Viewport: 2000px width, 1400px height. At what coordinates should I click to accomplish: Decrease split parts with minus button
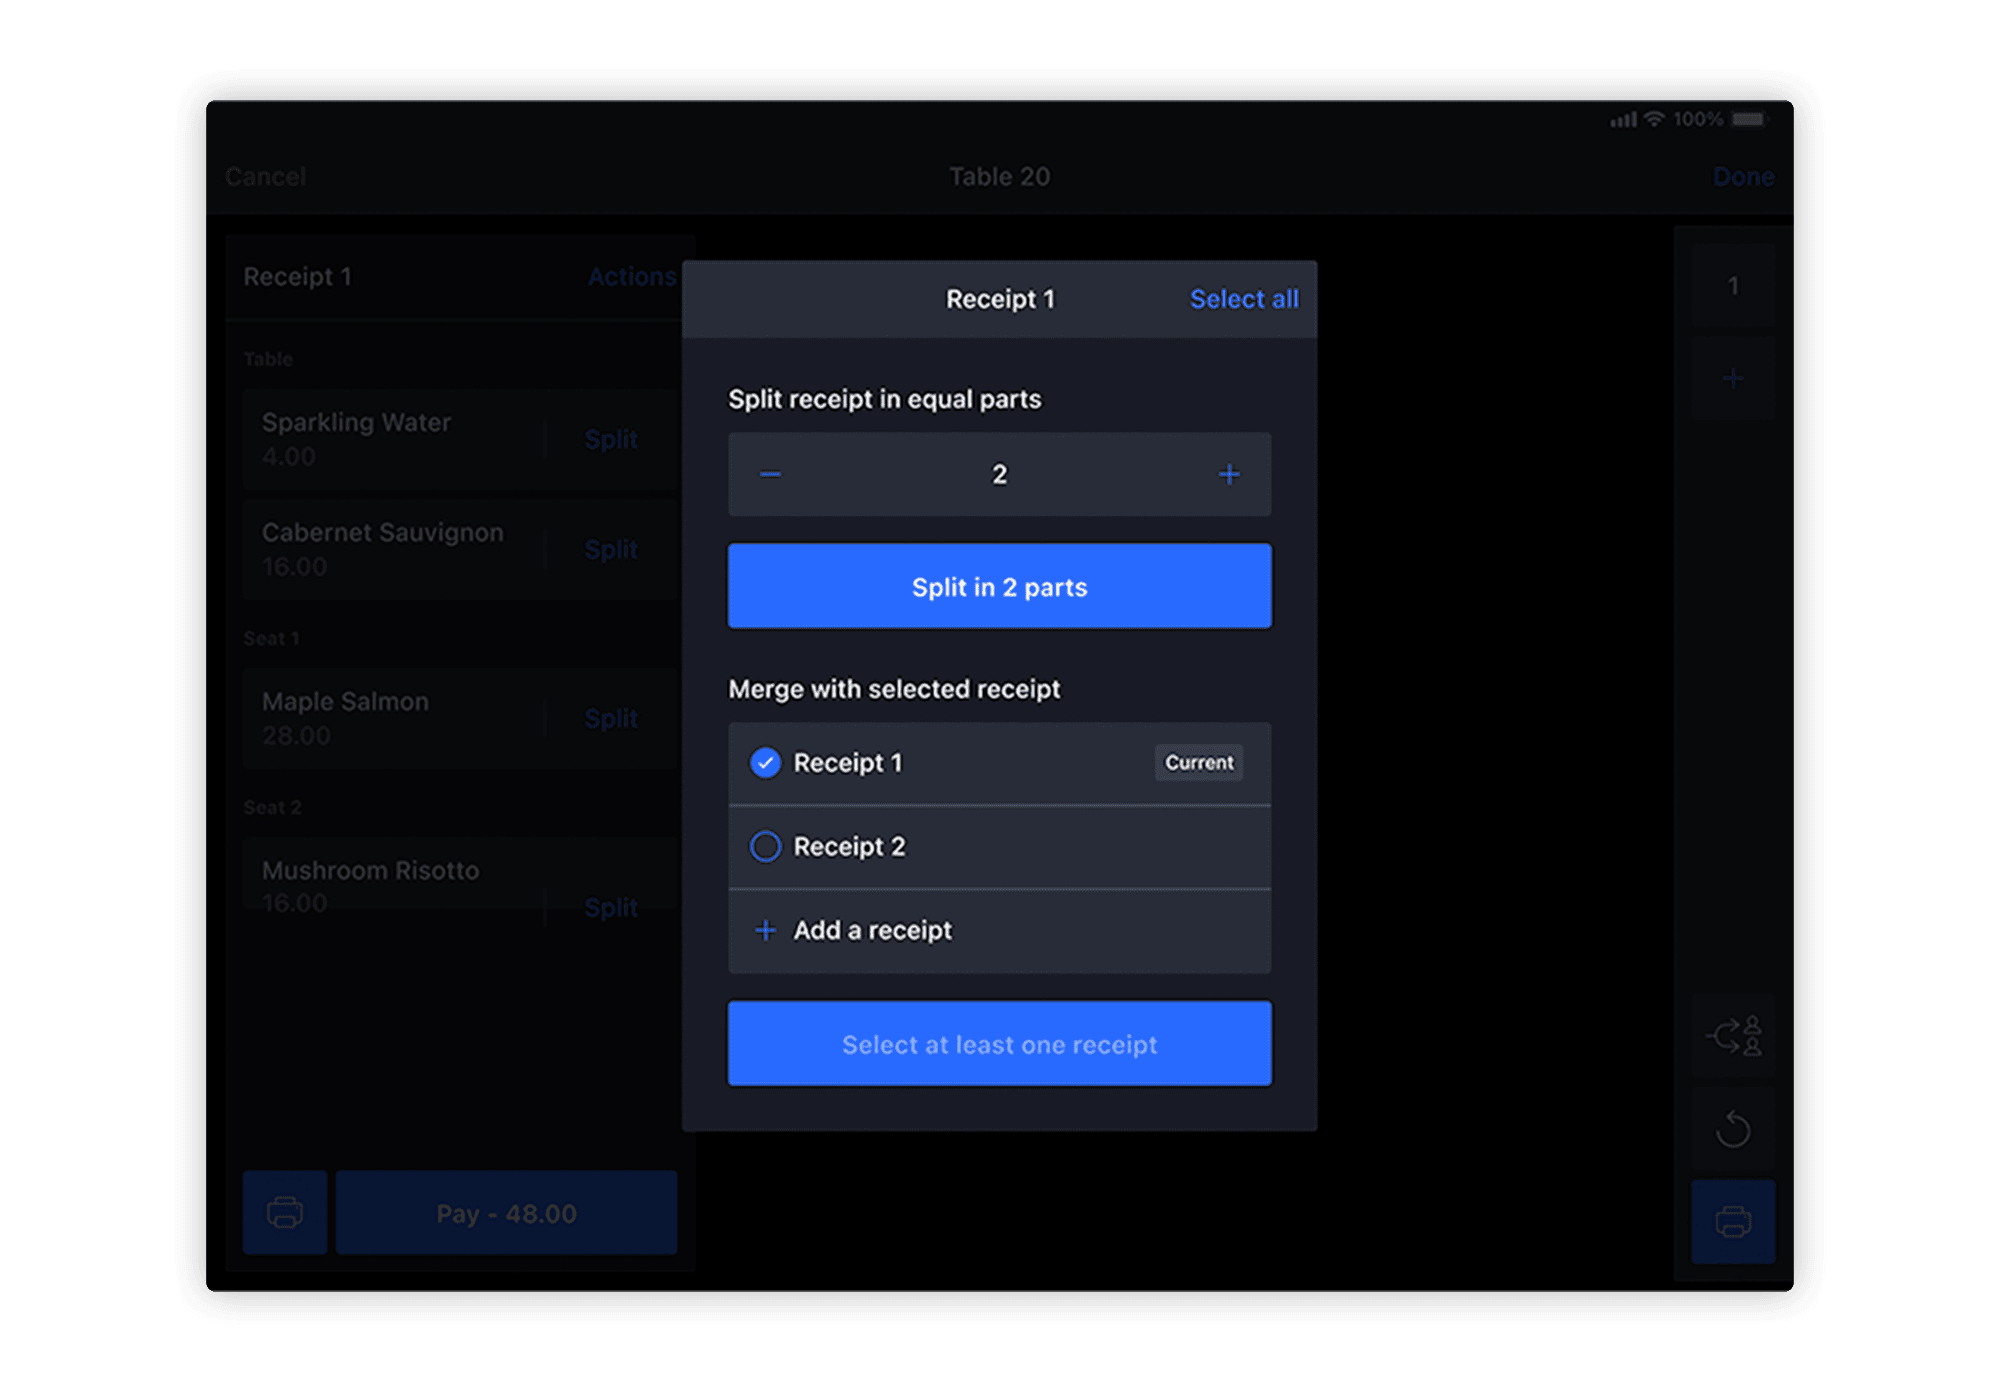(770, 474)
